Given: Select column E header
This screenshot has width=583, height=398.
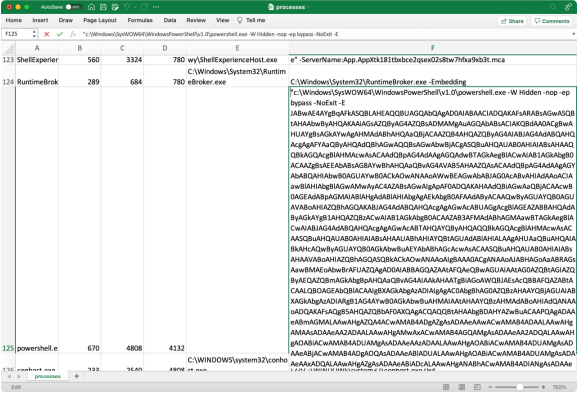Looking at the screenshot, I should click(x=237, y=48).
